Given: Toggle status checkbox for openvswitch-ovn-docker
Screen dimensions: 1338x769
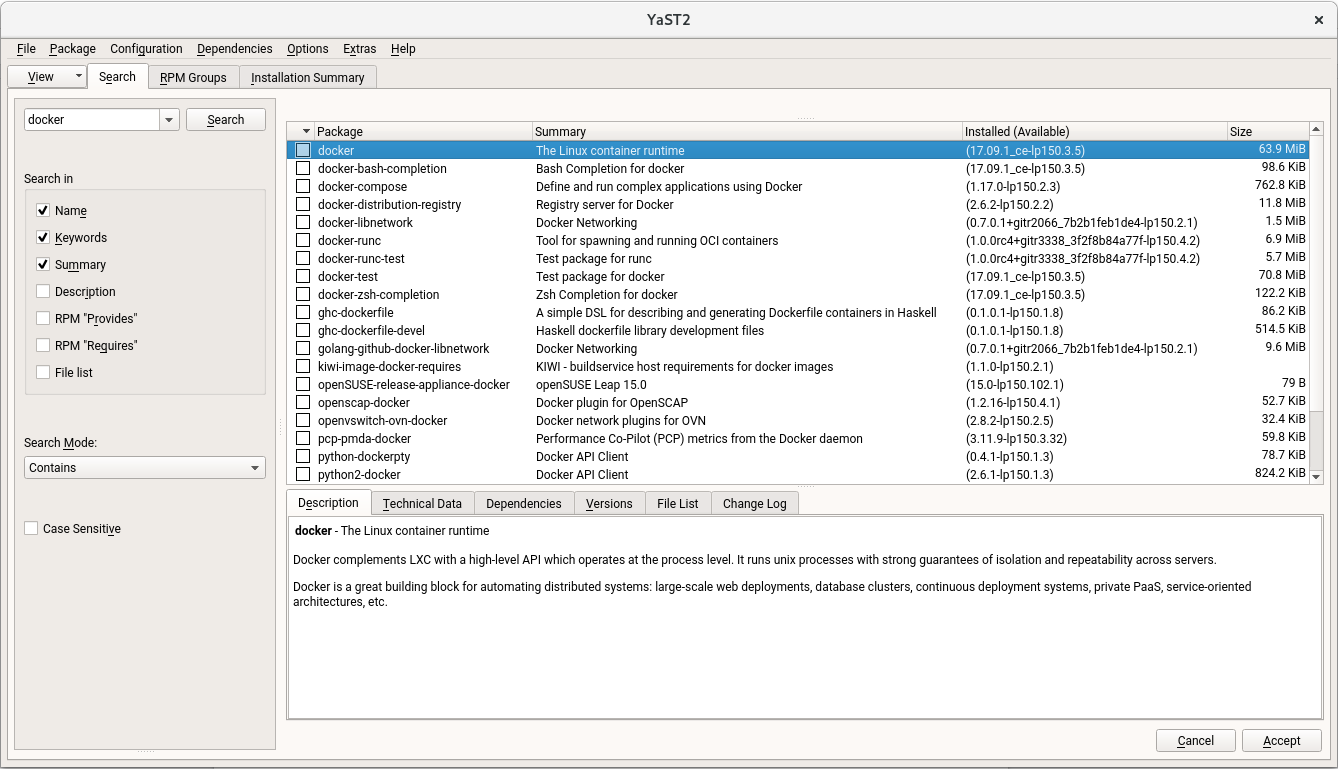Looking at the screenshot, I should 303,420.
